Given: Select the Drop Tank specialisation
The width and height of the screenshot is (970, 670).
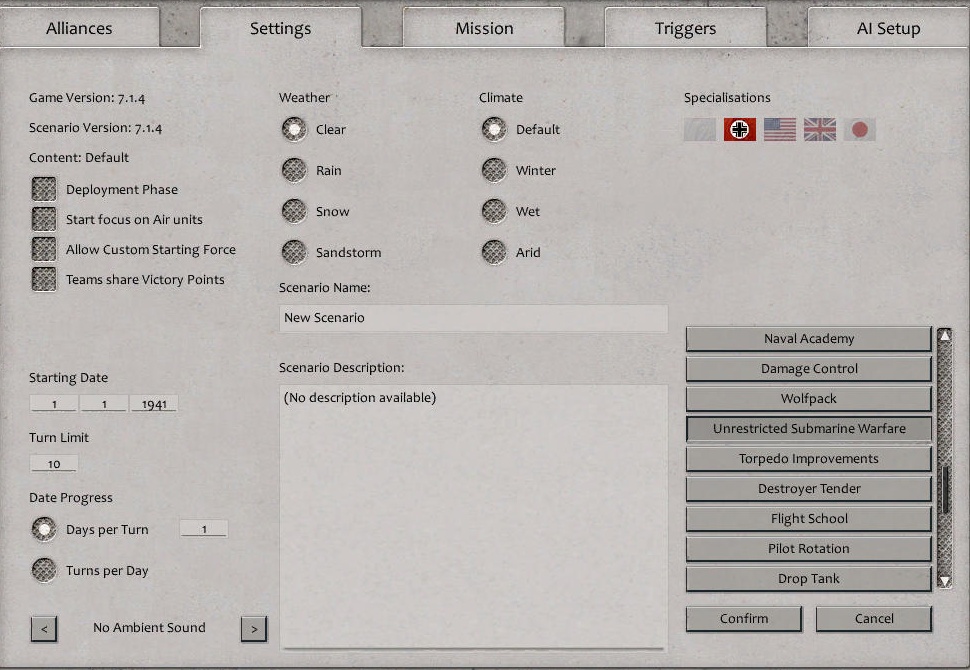Looking at the screenshot, I should tap(809, 578).
